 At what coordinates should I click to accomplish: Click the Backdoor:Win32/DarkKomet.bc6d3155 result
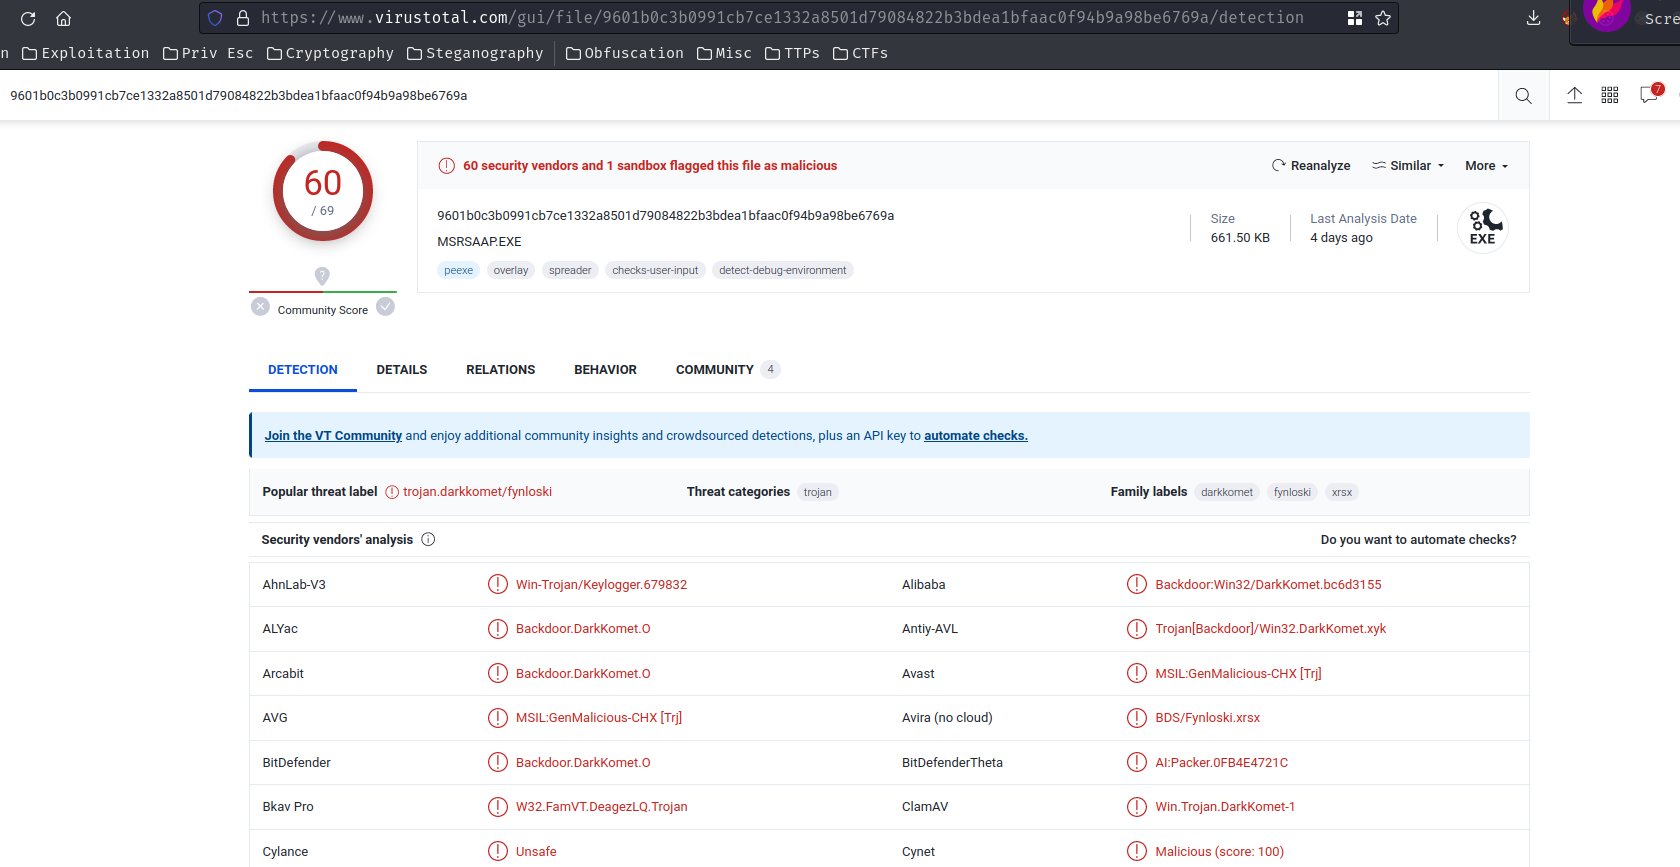click(1268, 585)
